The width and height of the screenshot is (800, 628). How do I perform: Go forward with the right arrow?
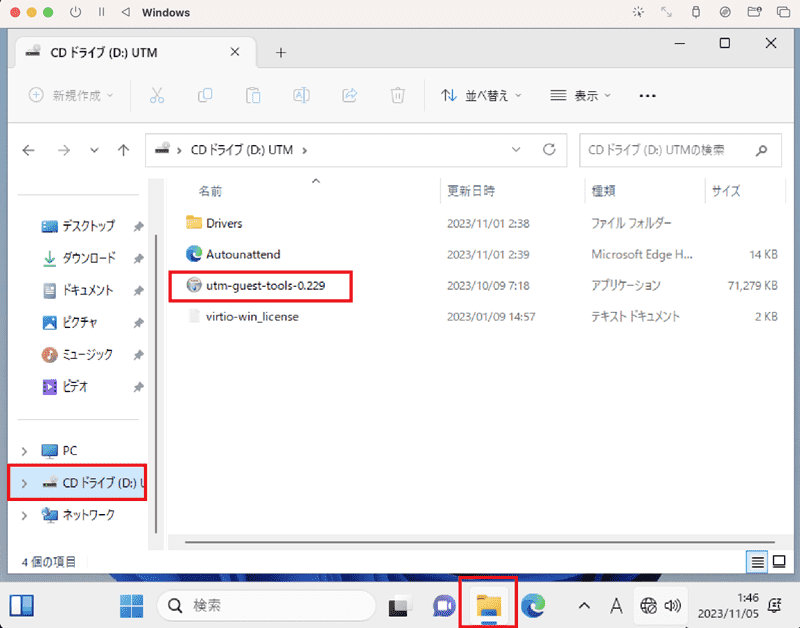(64, 150)
